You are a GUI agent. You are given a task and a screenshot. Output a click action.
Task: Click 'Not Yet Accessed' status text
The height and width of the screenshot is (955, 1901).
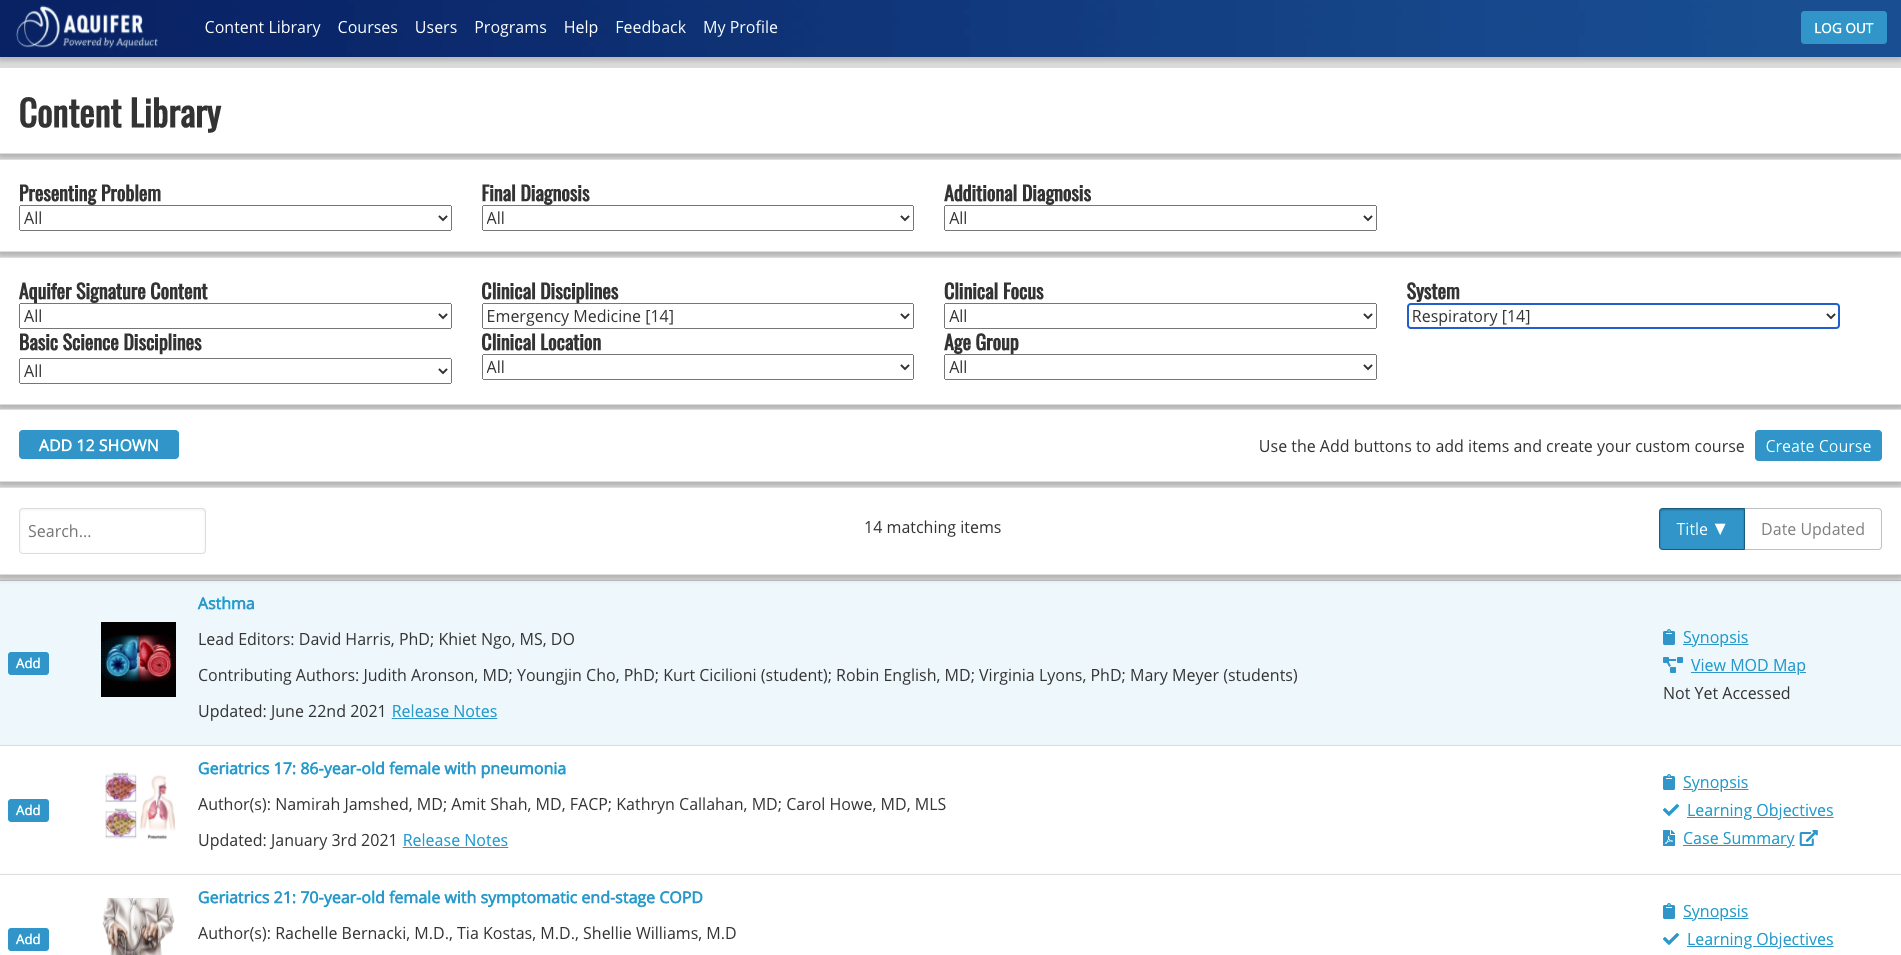point(1726,693)
